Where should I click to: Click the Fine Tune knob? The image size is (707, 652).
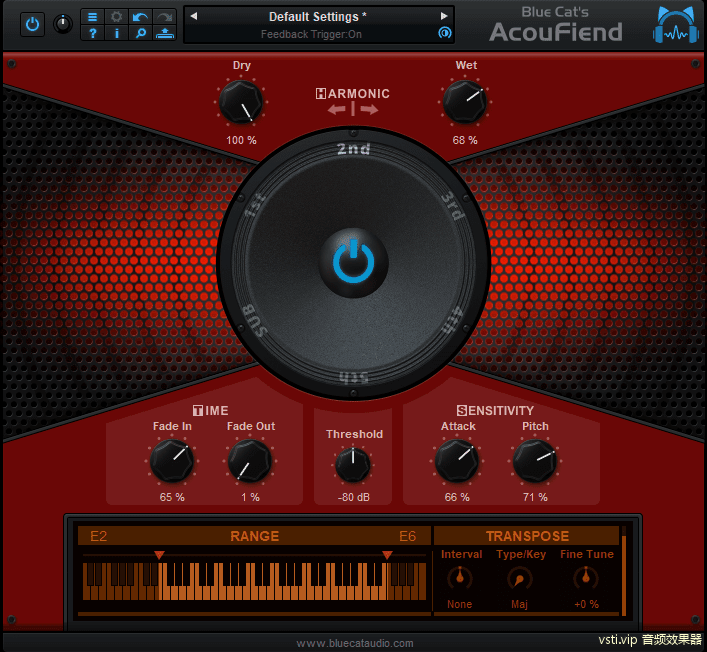(586, 578)
